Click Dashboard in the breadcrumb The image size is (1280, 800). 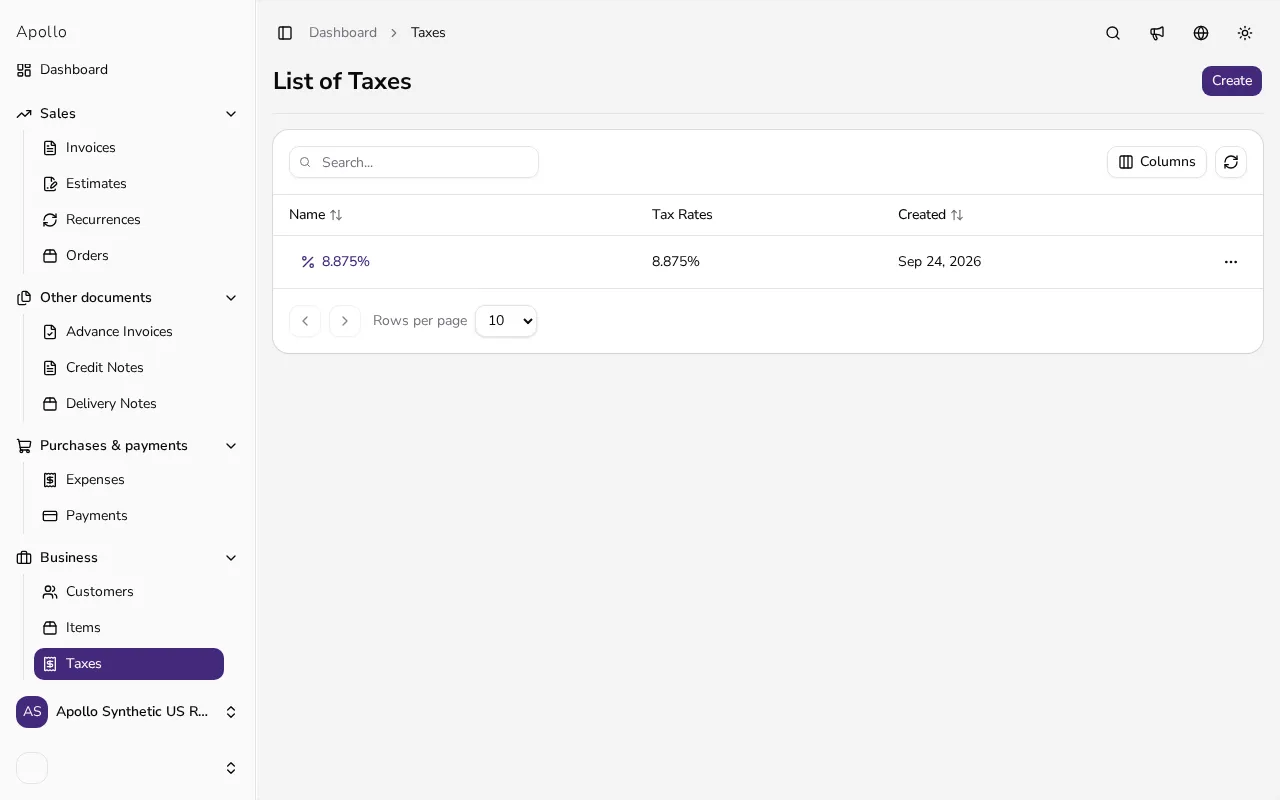tap(343, 33)
